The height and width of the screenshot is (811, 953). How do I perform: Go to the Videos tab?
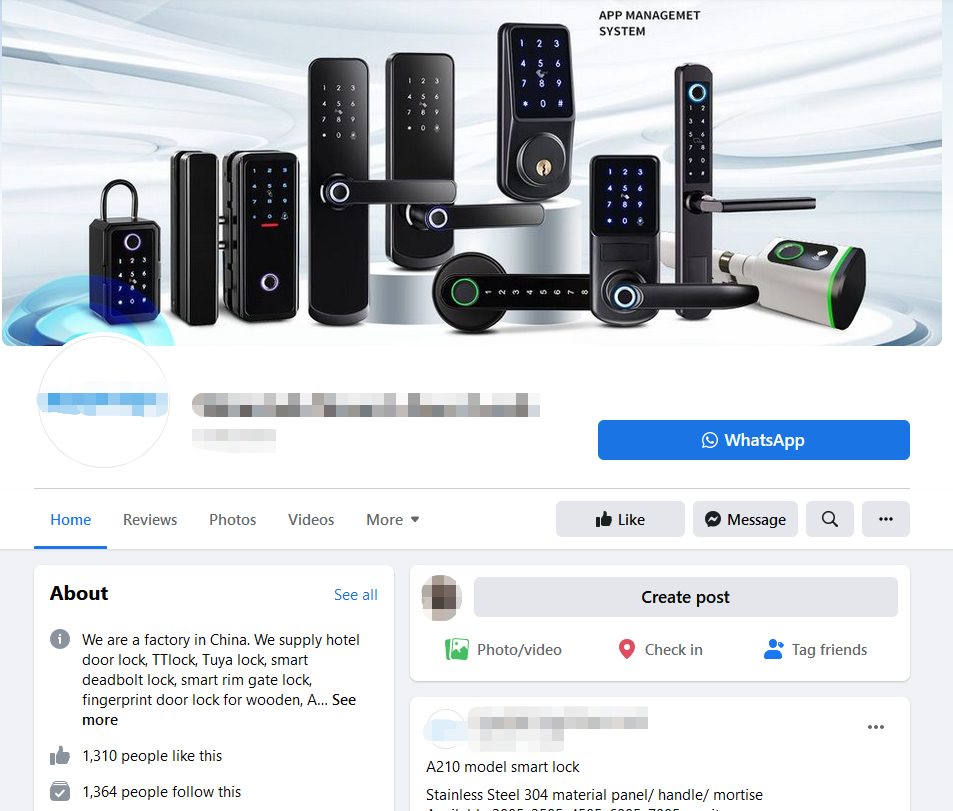311,520
